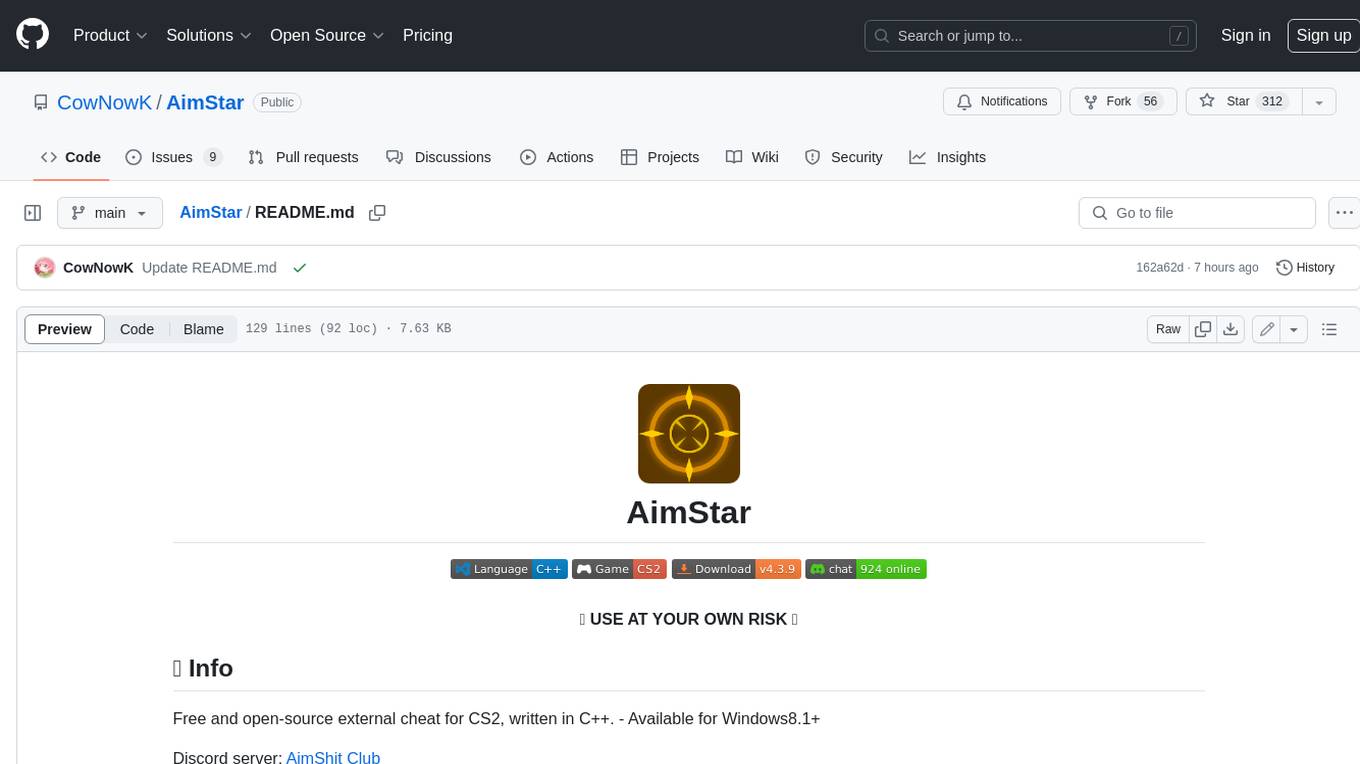Image resolution: width=1360 pixels, height=764 pixels.
Task: Click the Download v4.3.9 badge
Action: click(735, 569)
